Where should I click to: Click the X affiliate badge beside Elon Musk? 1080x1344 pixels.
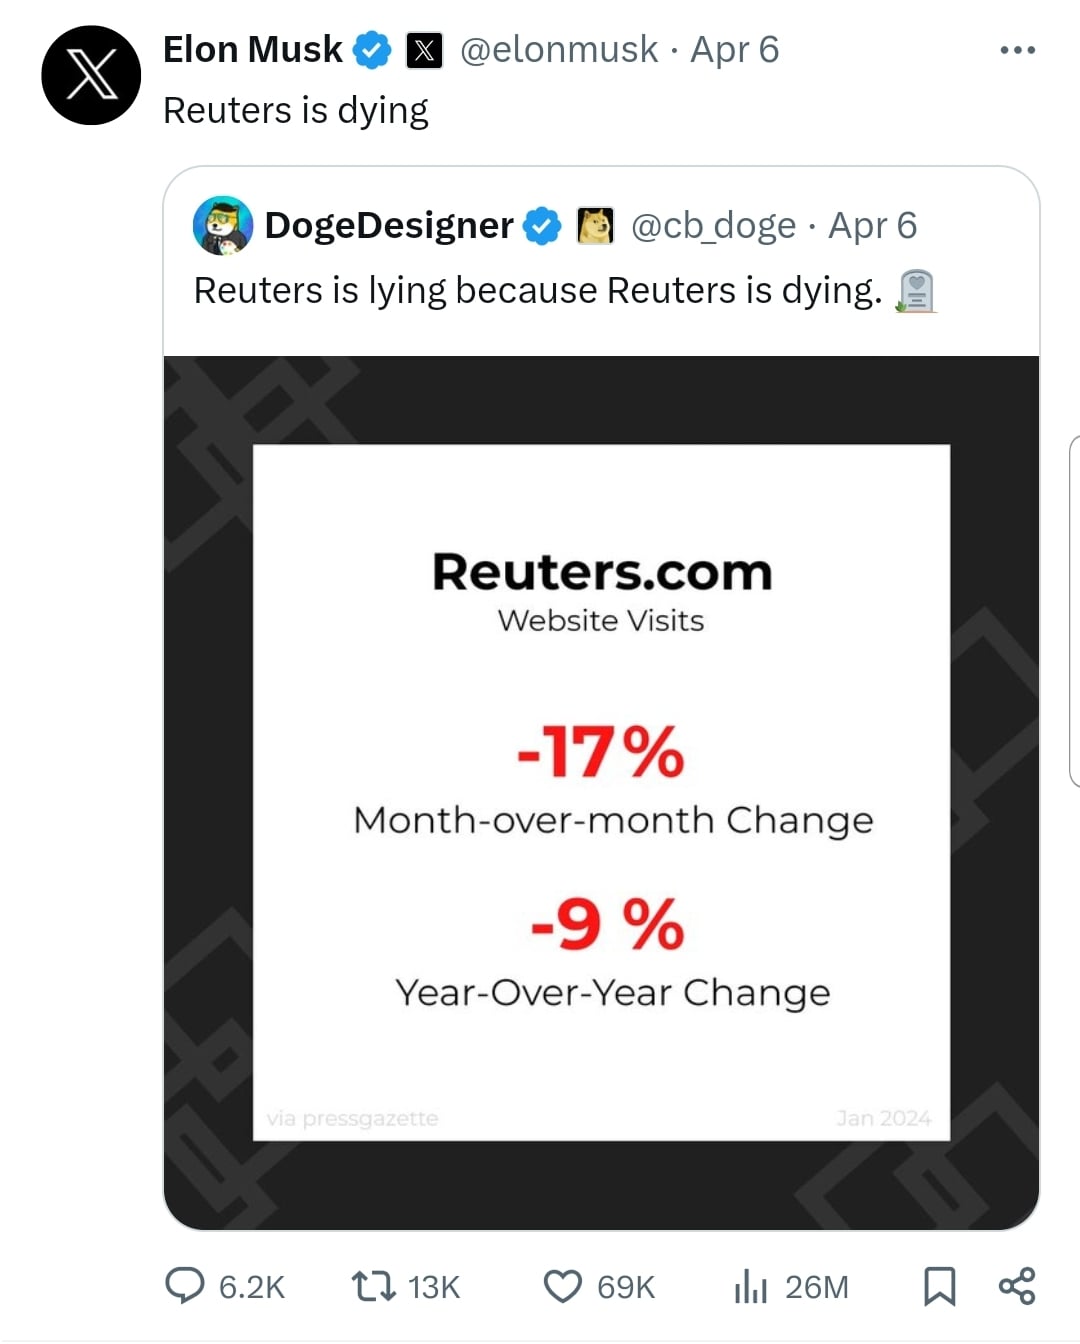424,50
